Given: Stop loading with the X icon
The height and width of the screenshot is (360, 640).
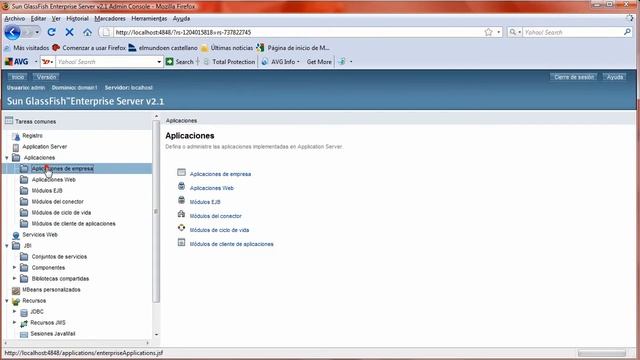Looking at the screenshot, I should pos(69,32).
